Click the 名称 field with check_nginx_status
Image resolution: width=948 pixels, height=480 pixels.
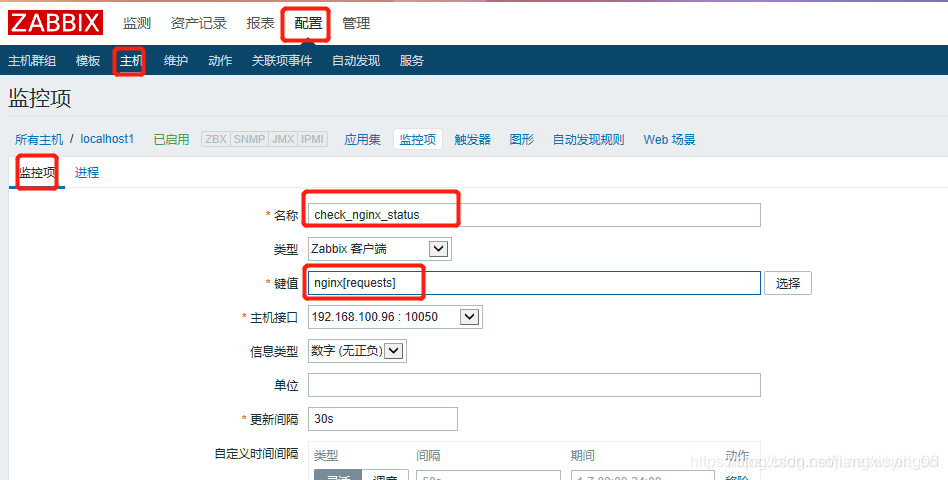pos(534,215)
